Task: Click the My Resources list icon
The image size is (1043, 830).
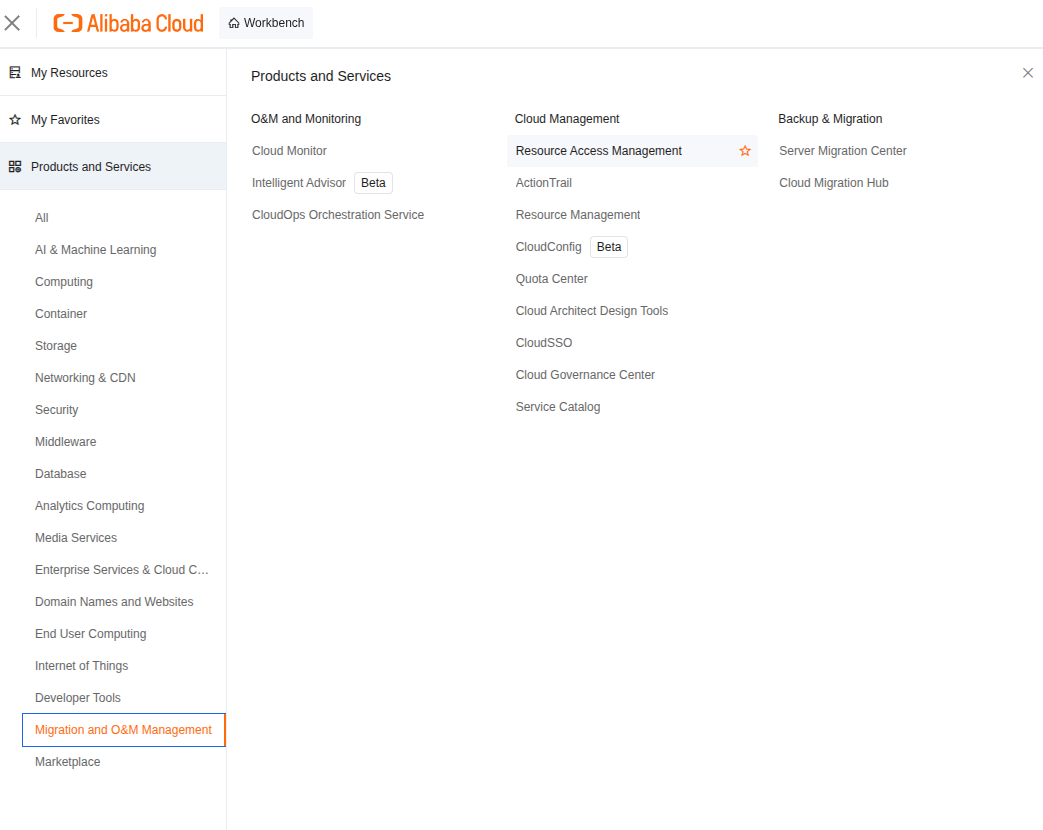Action: [15, 72]
